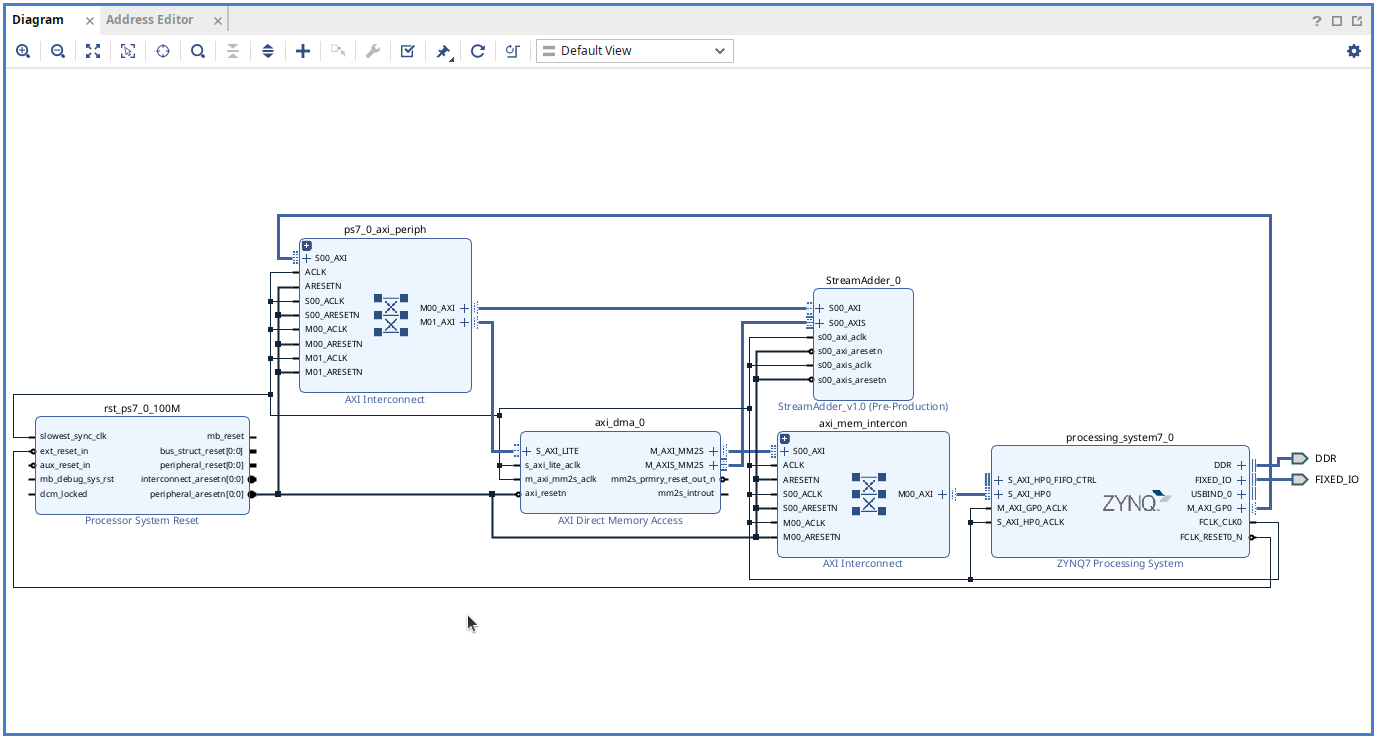Open block customization via the wrench icon
The height and width of the screenshot is (740, 1376).
point(373,51)
